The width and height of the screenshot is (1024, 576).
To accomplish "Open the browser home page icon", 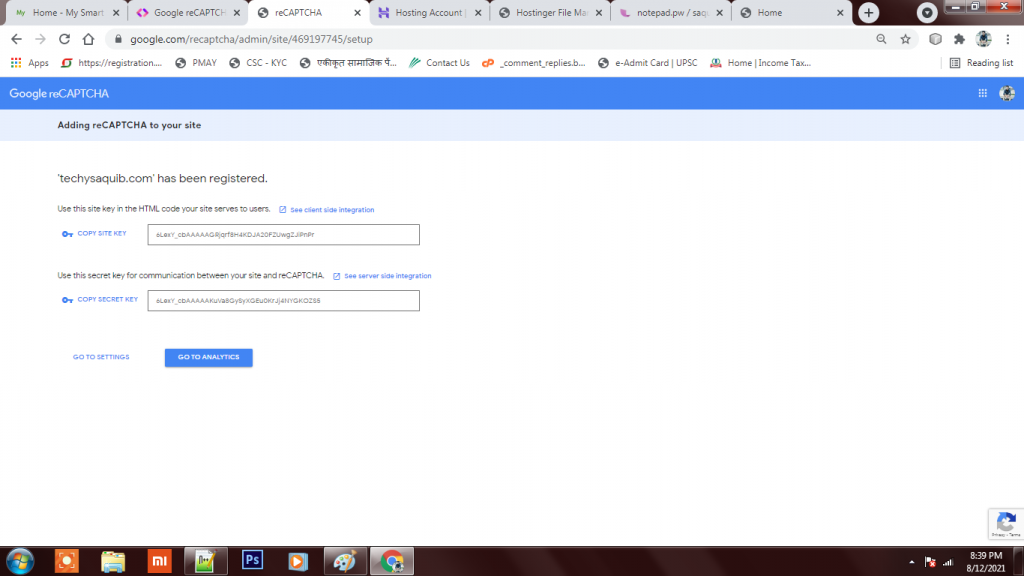I will [x=88, y=39].
